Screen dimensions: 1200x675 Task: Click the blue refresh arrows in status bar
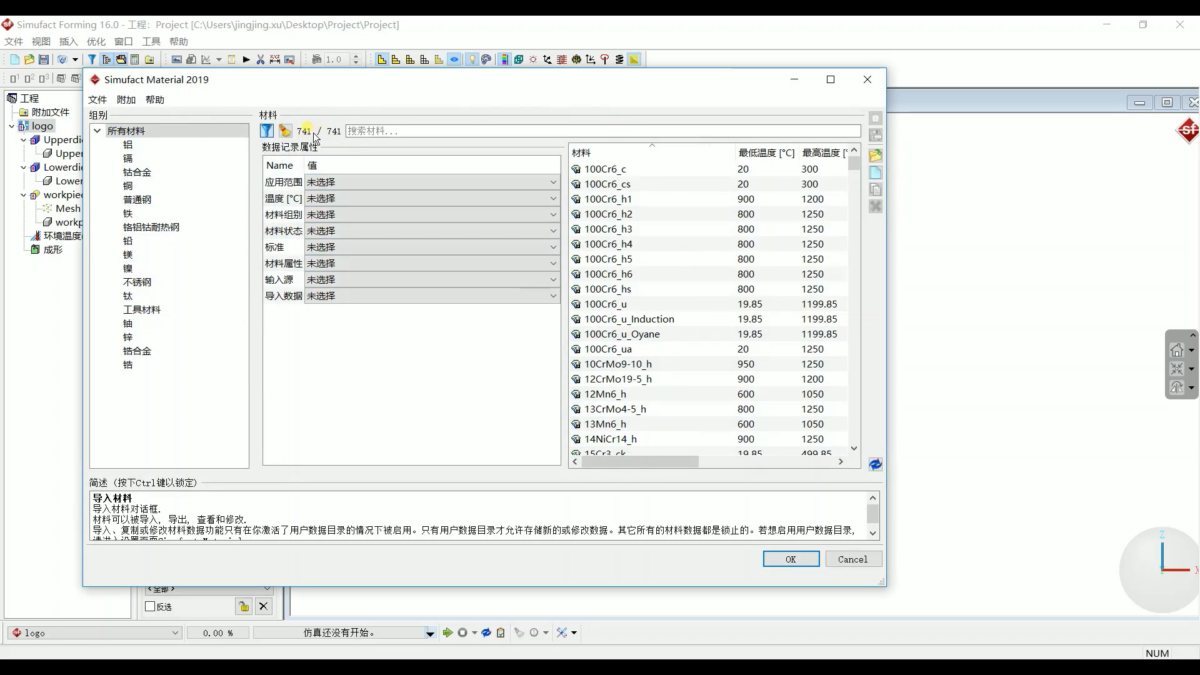click(486, 633)
